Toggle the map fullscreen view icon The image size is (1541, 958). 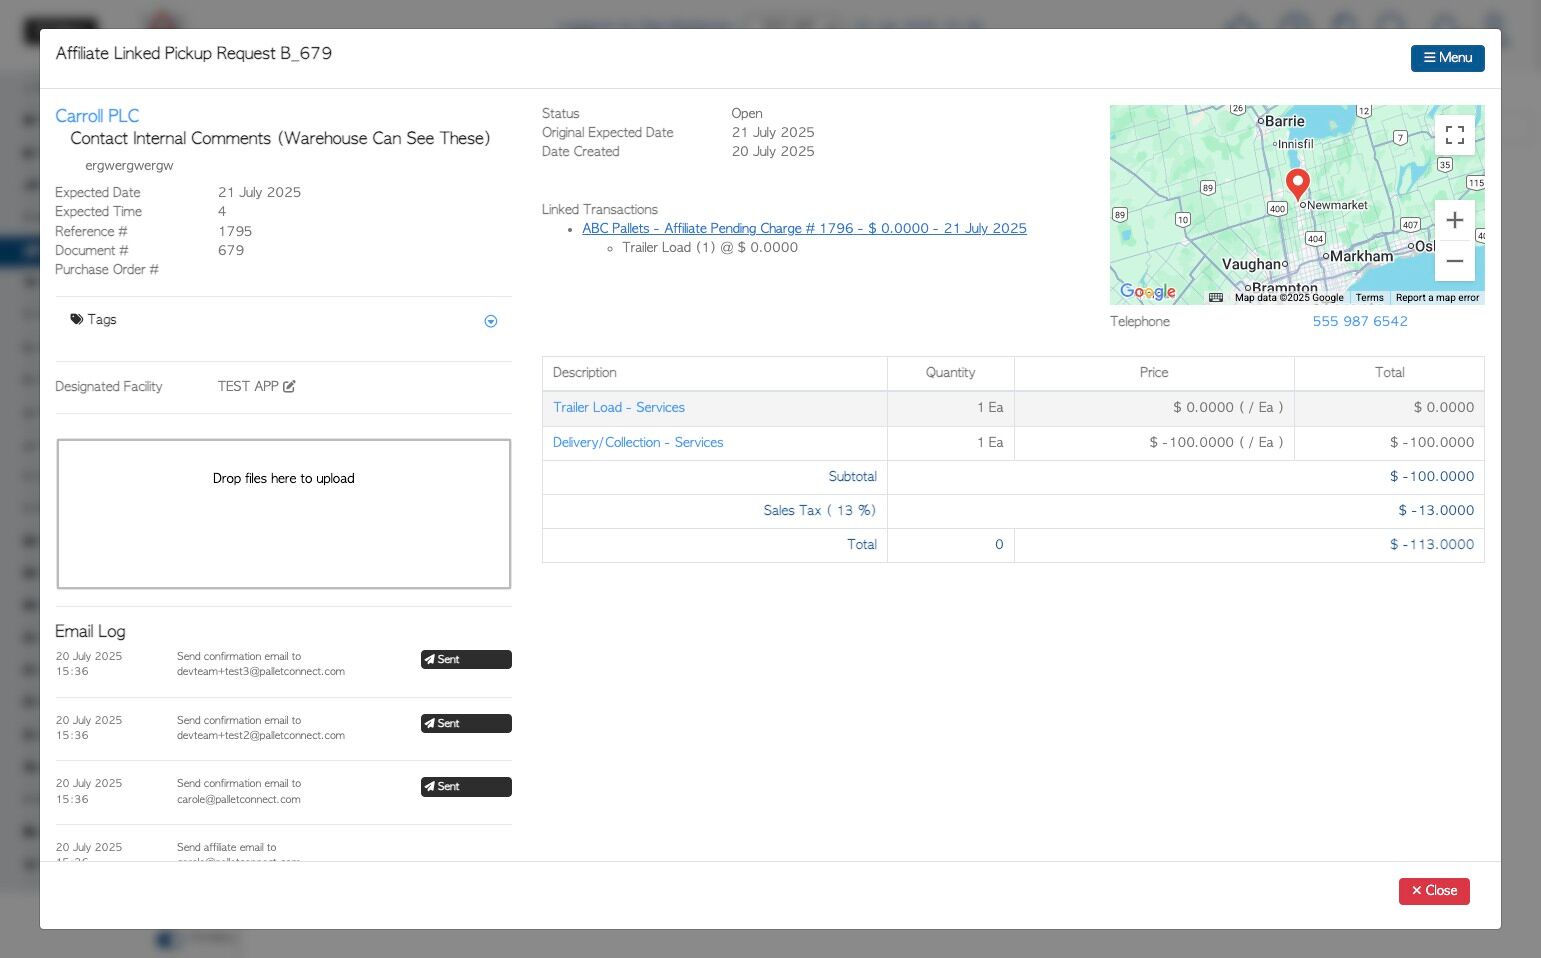1455,135
